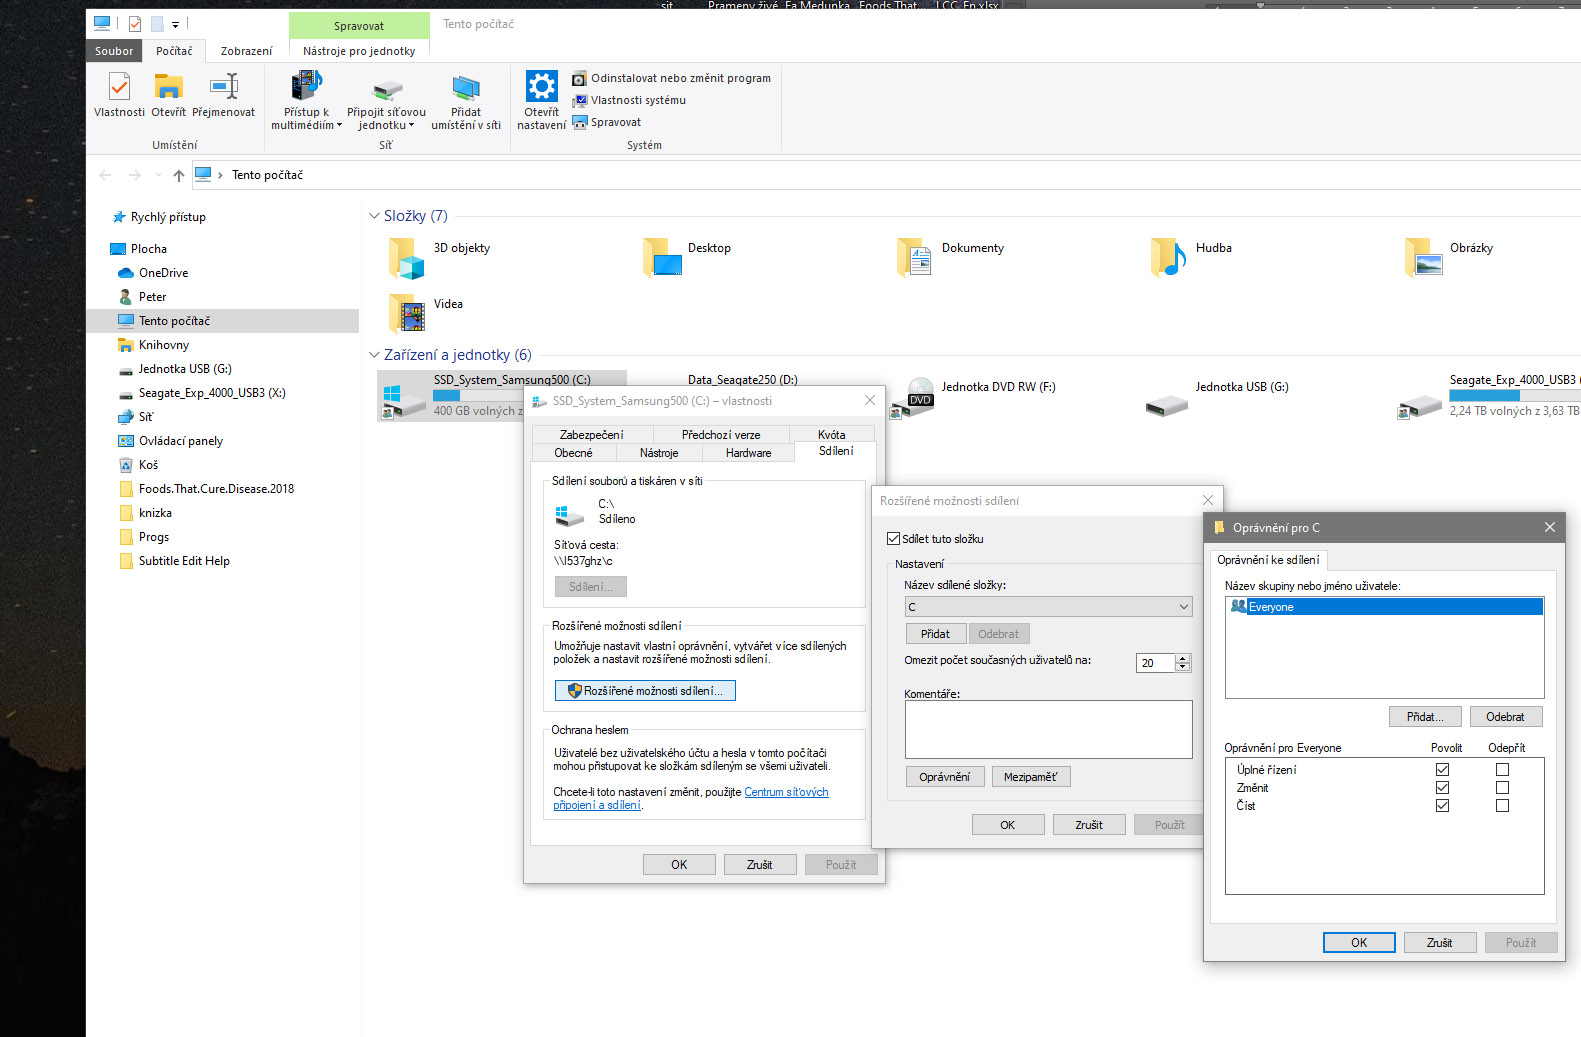
Task: Open the Soubor ribbon menu
Action: [x=114, y=51]
